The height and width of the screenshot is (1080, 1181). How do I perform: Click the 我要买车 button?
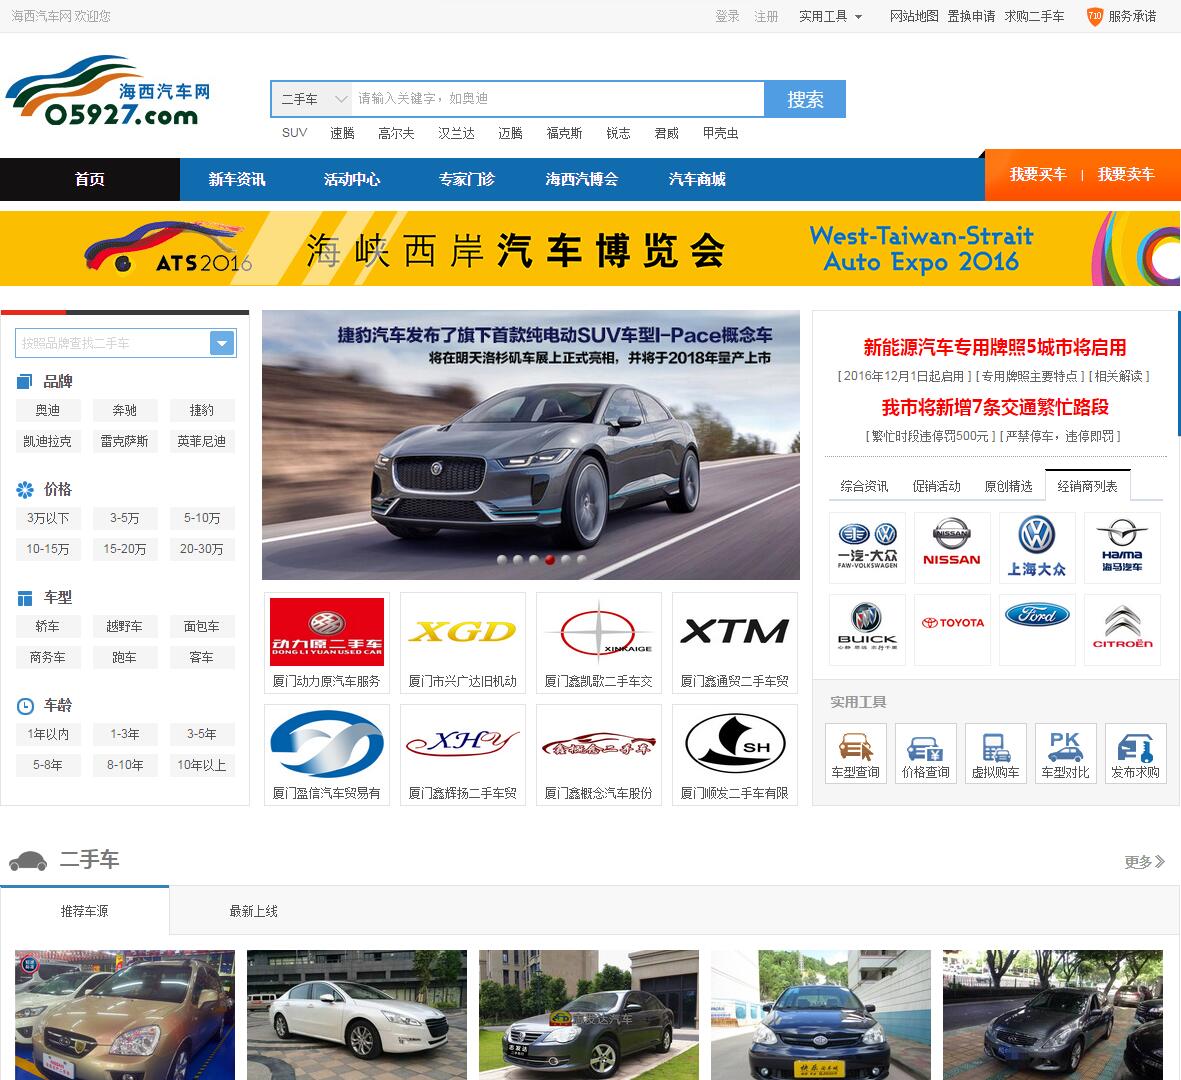tap(1038, 174)
